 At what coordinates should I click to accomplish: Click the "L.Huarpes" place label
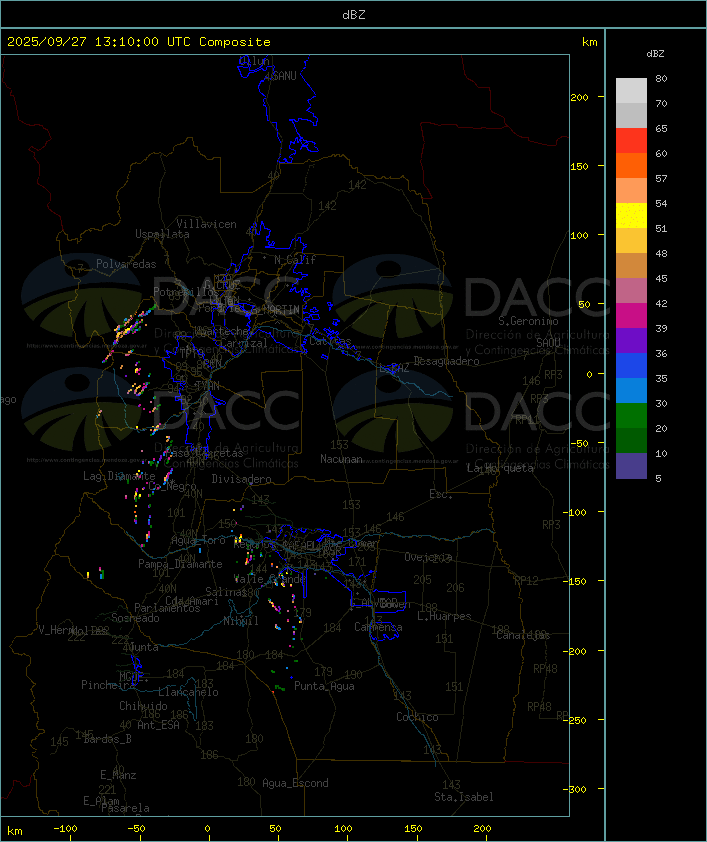click(x=444, y=616)
